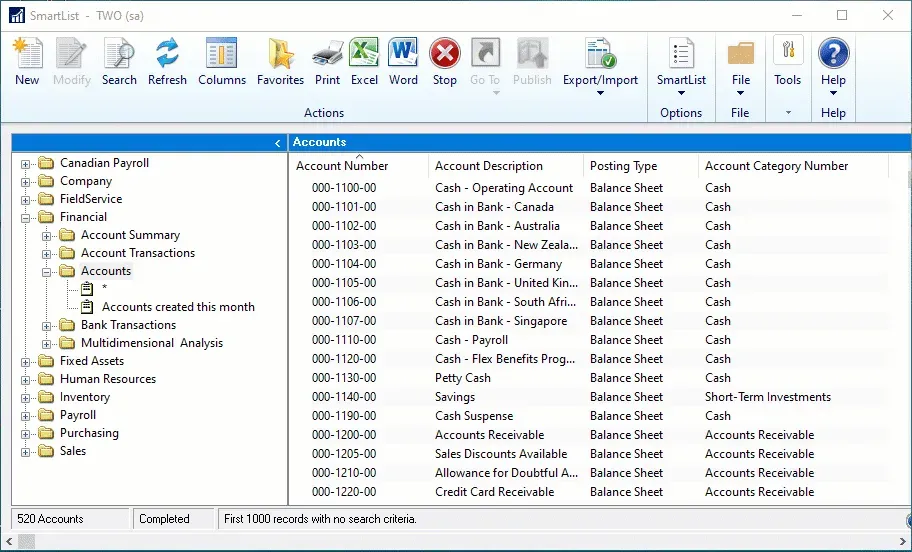Viewport: 912px width, 552px height.
Task: Expand the Bank Transactions folder
Action: click(x=47, y=325)
